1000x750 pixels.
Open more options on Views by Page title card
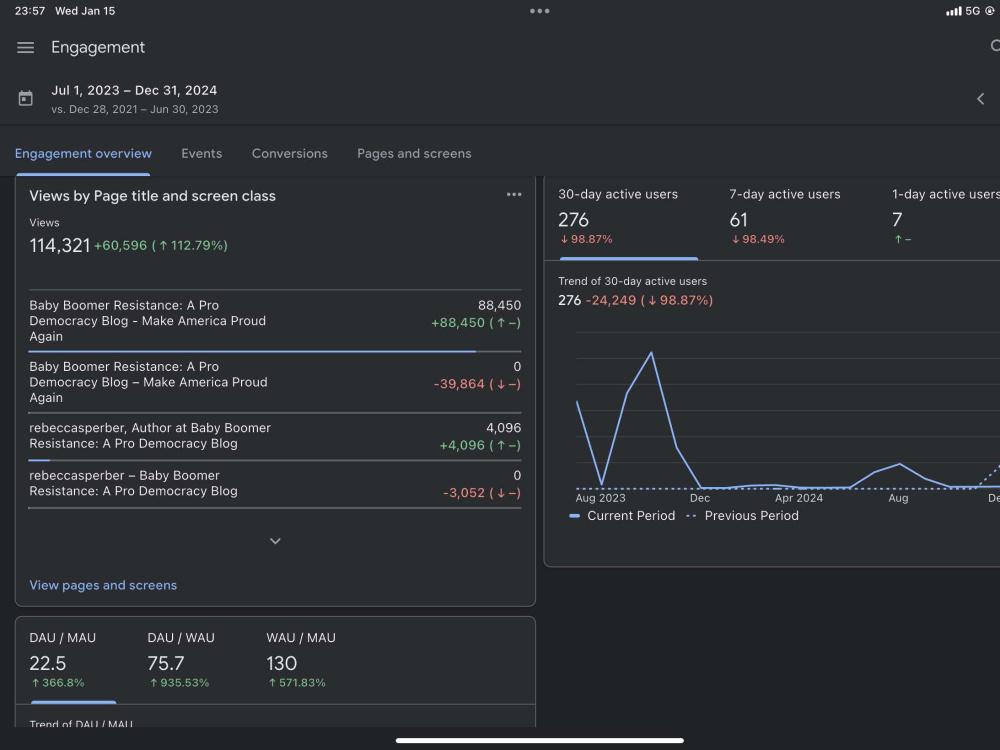point(514,195)
